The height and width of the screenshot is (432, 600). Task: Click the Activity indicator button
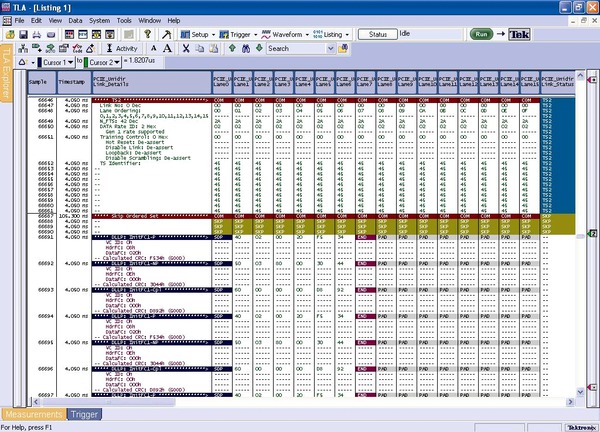tap(121, 47)
